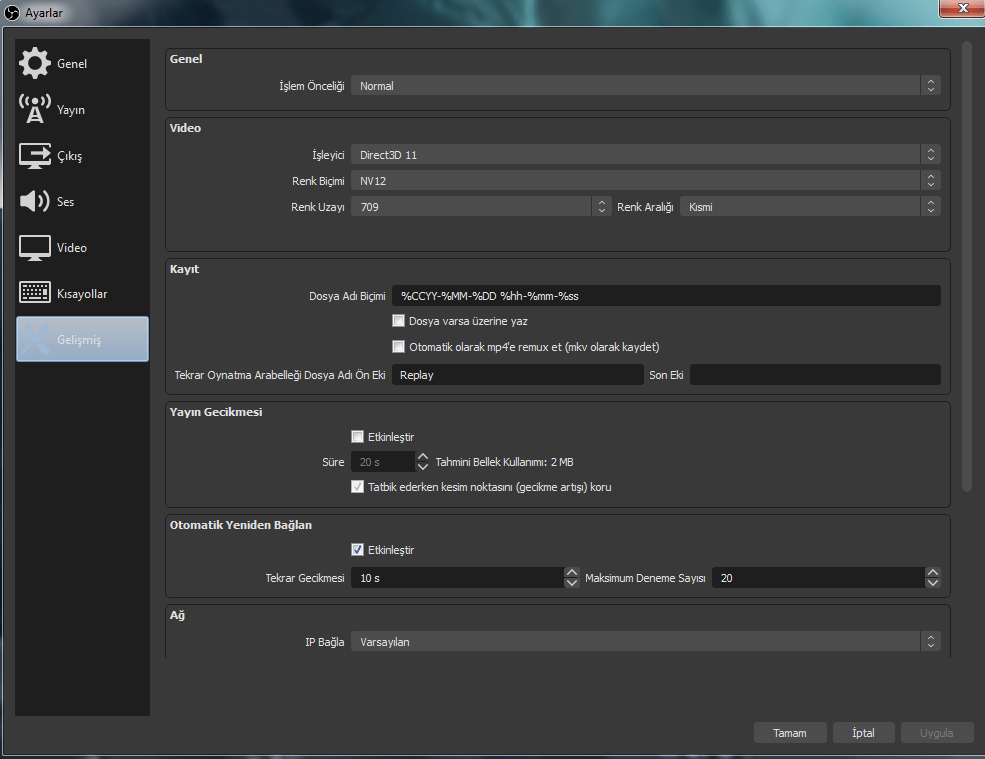
Task: Toggle Tatbik ederken kesim noktasını koru
Action: point(357,487)
